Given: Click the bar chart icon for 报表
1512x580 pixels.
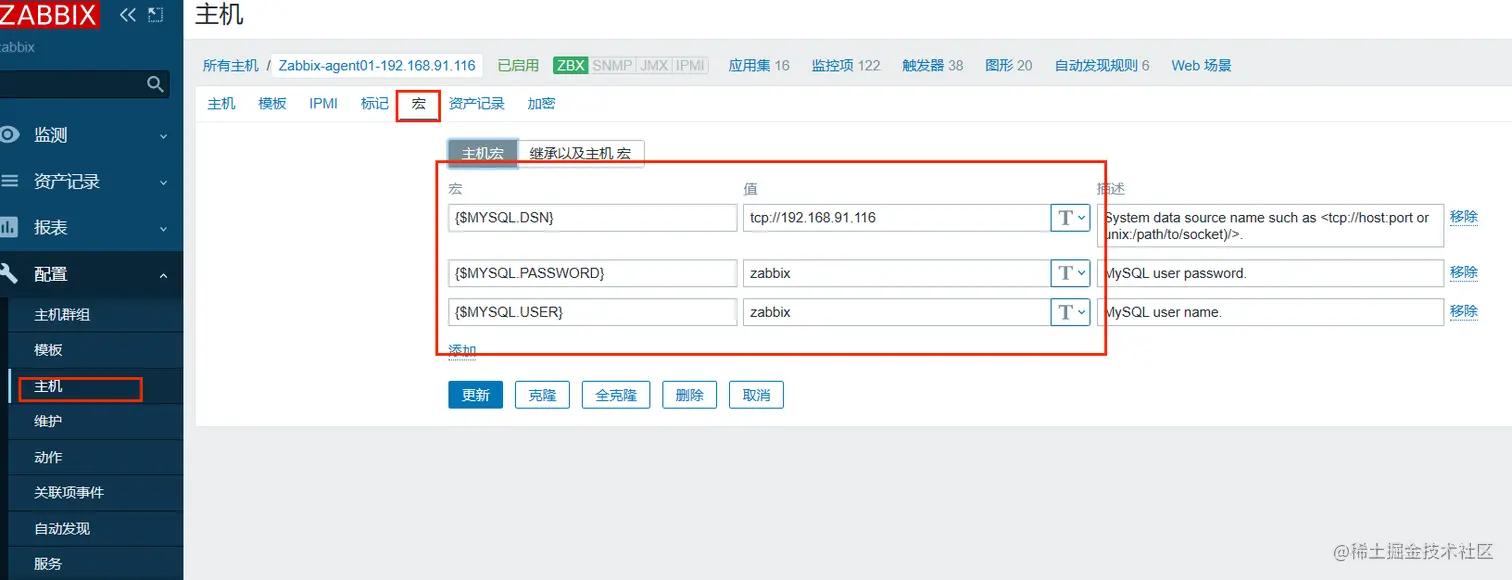Looking at the screenshot, I should point(9,227).
